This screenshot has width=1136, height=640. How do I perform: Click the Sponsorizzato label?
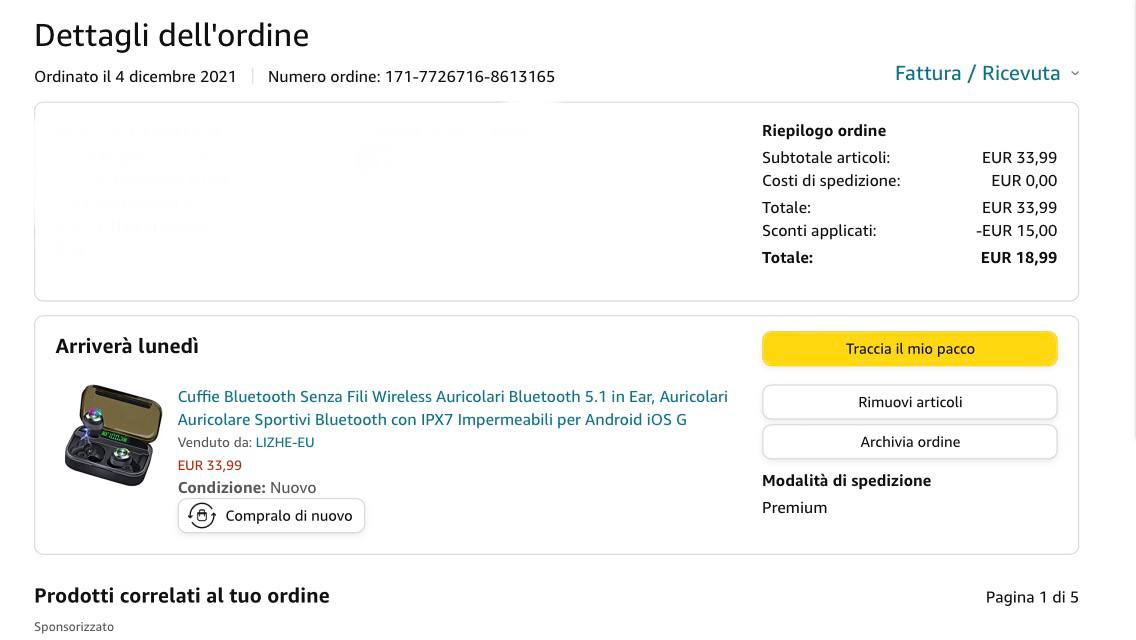[74, 627]
